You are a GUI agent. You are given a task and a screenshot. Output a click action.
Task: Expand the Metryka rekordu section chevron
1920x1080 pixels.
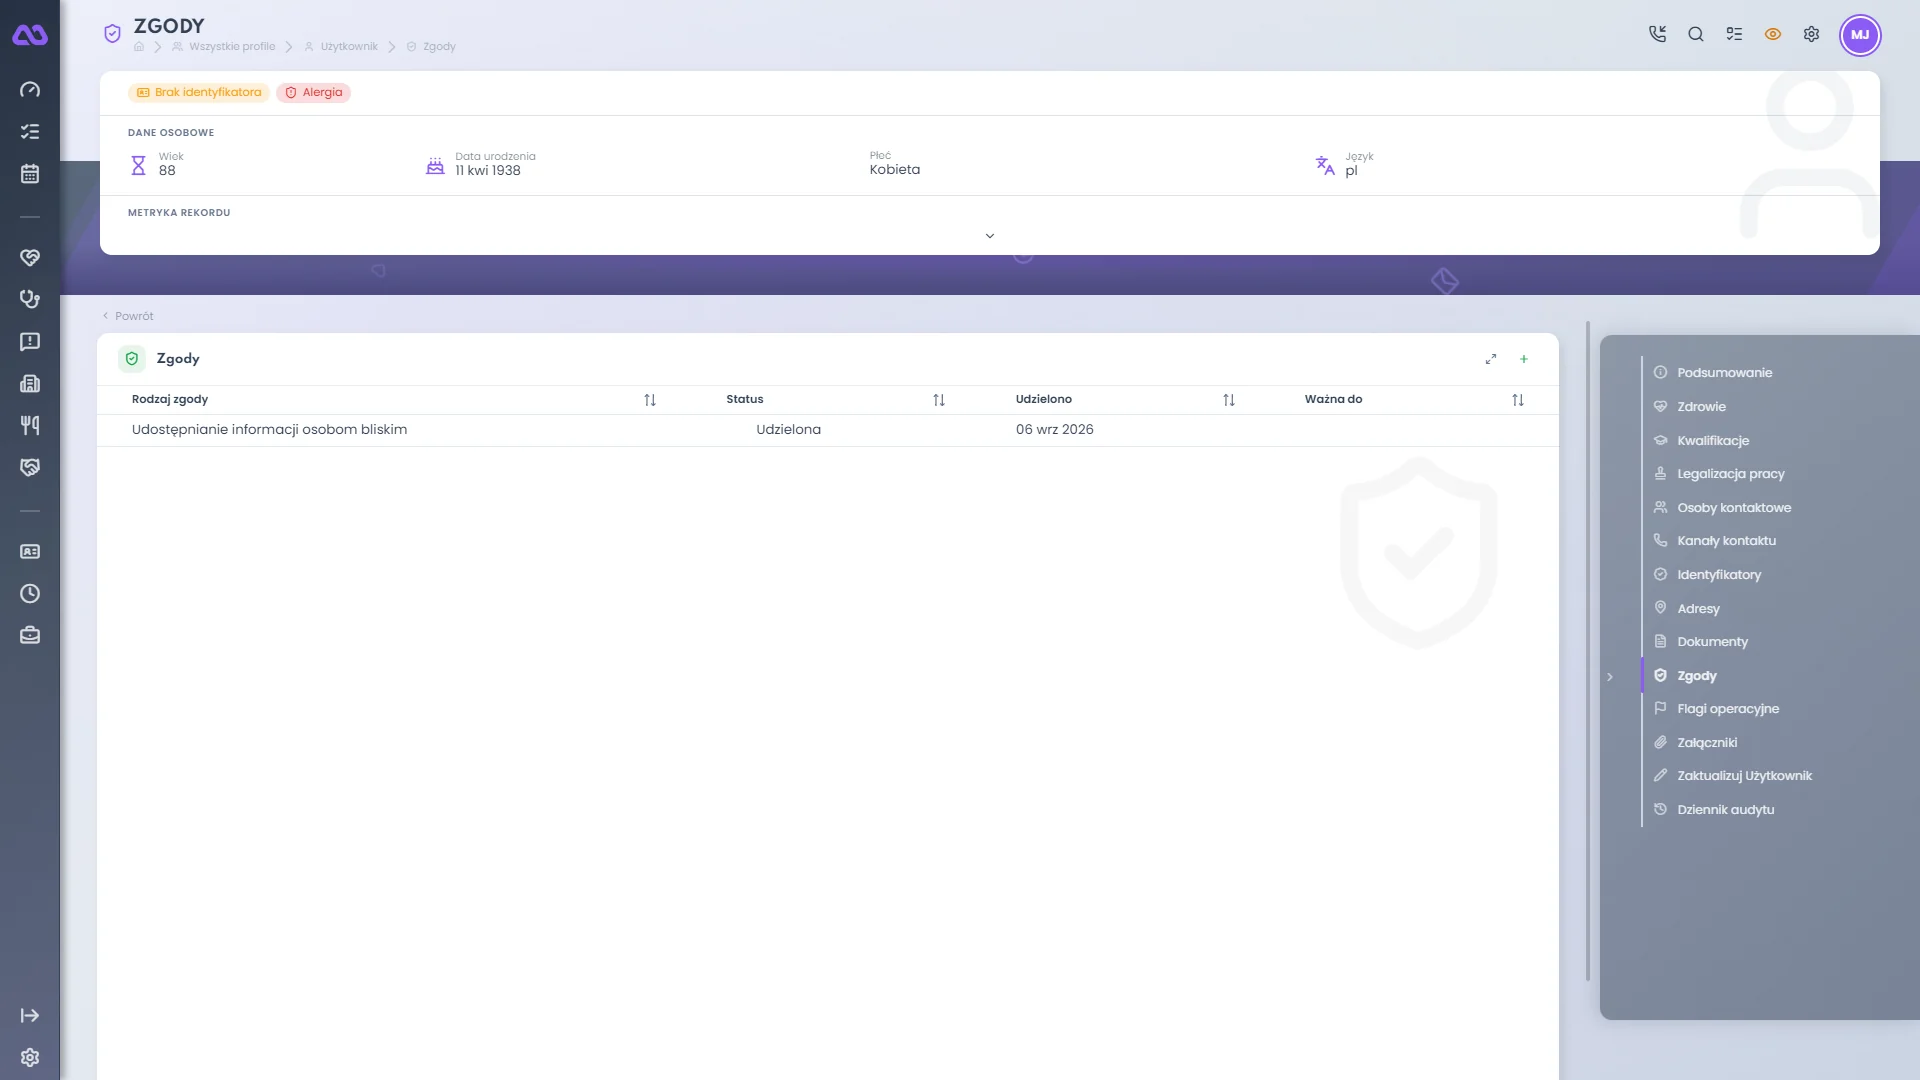[x=990, y=236]
